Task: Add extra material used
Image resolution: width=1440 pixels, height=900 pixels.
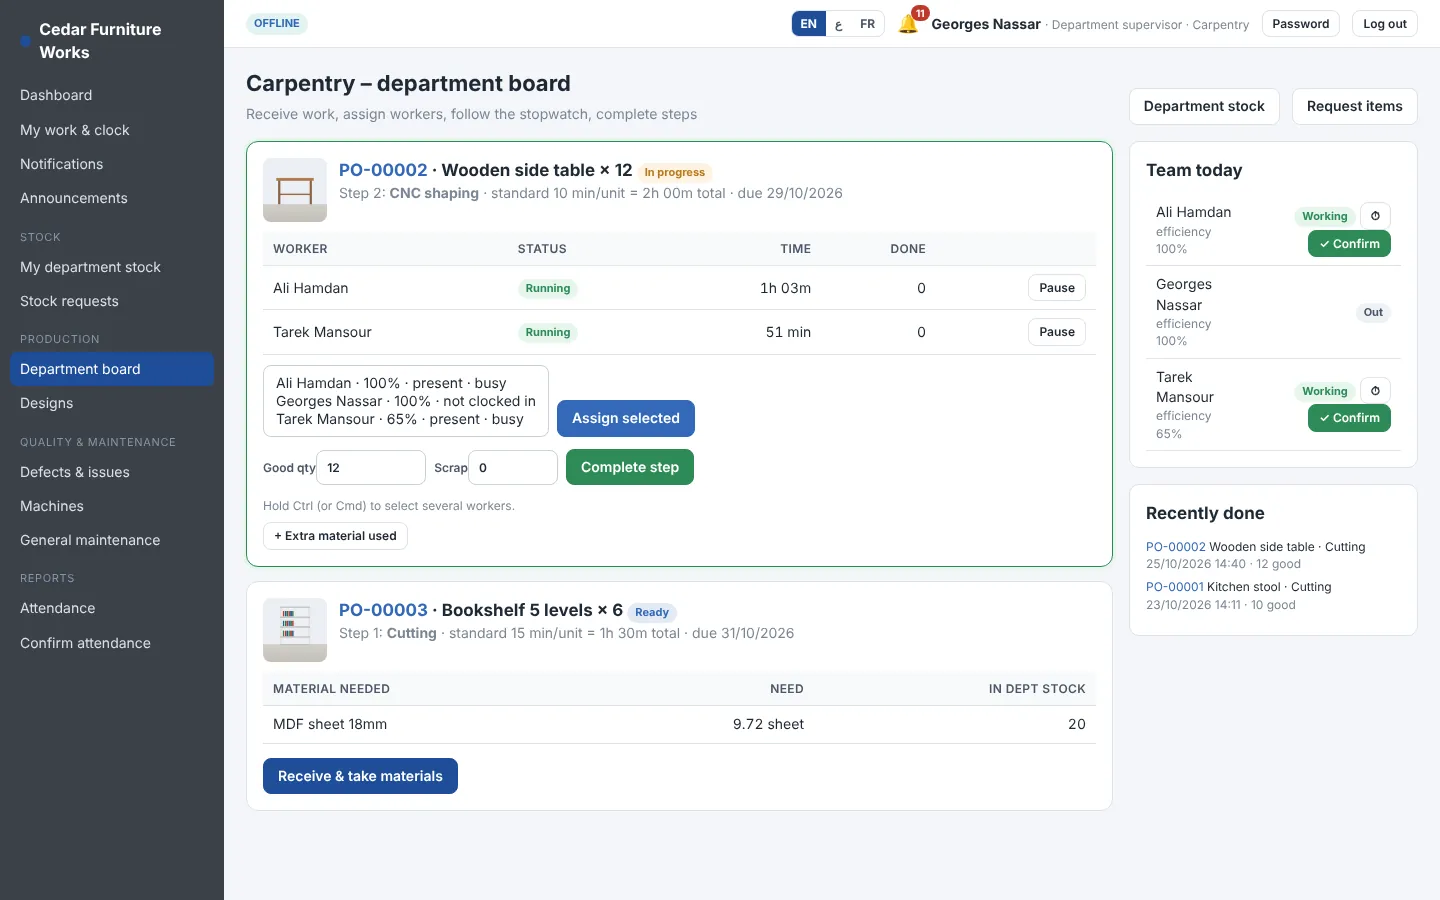Action: pos(335,536)
